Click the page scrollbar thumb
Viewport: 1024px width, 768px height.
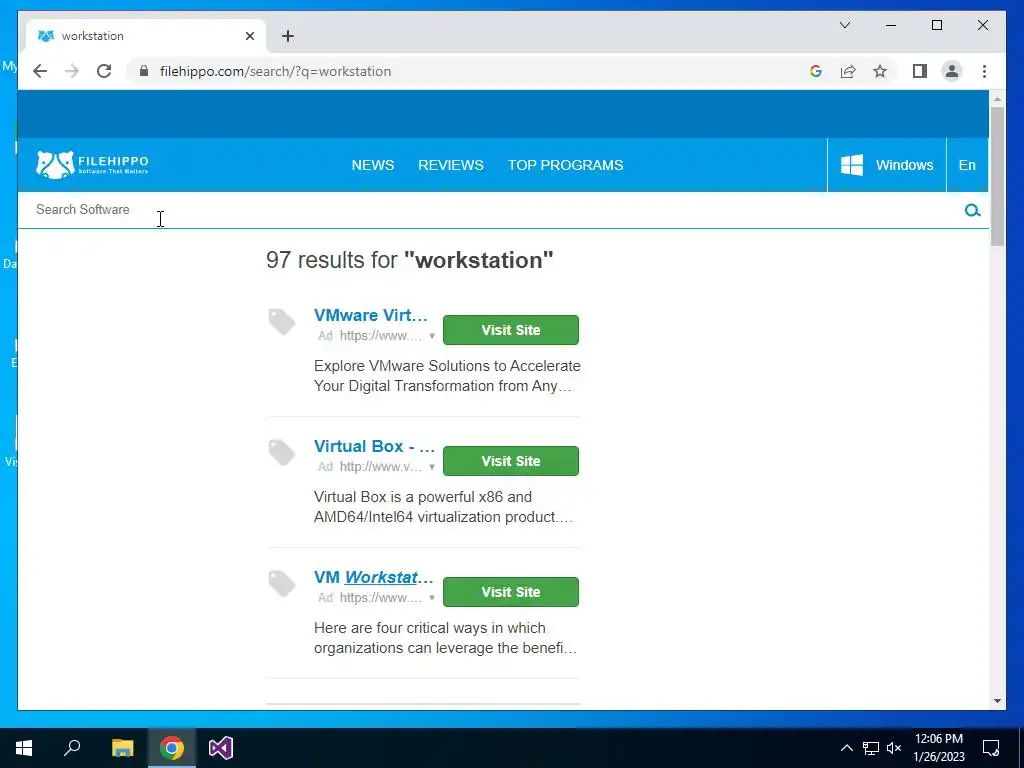(x=997, y=176)
